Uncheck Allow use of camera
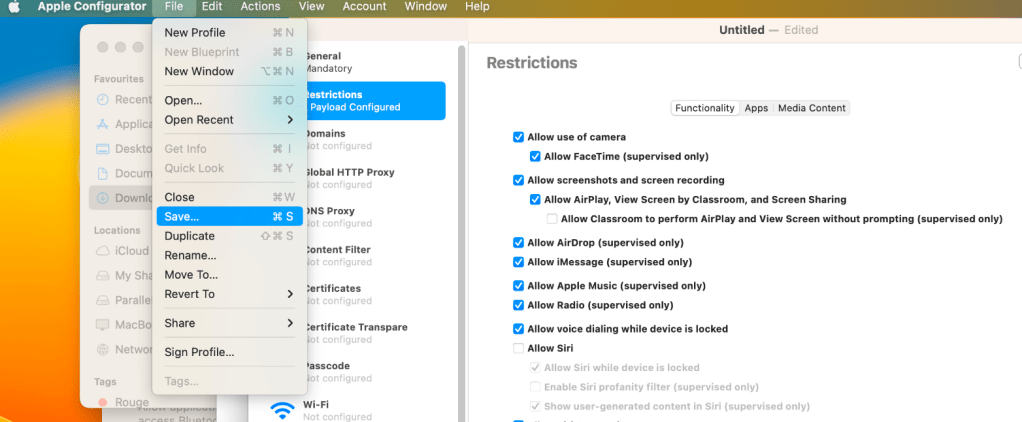Image resolution: width=1022 pixels, height=422 pixels. (518, 137)
